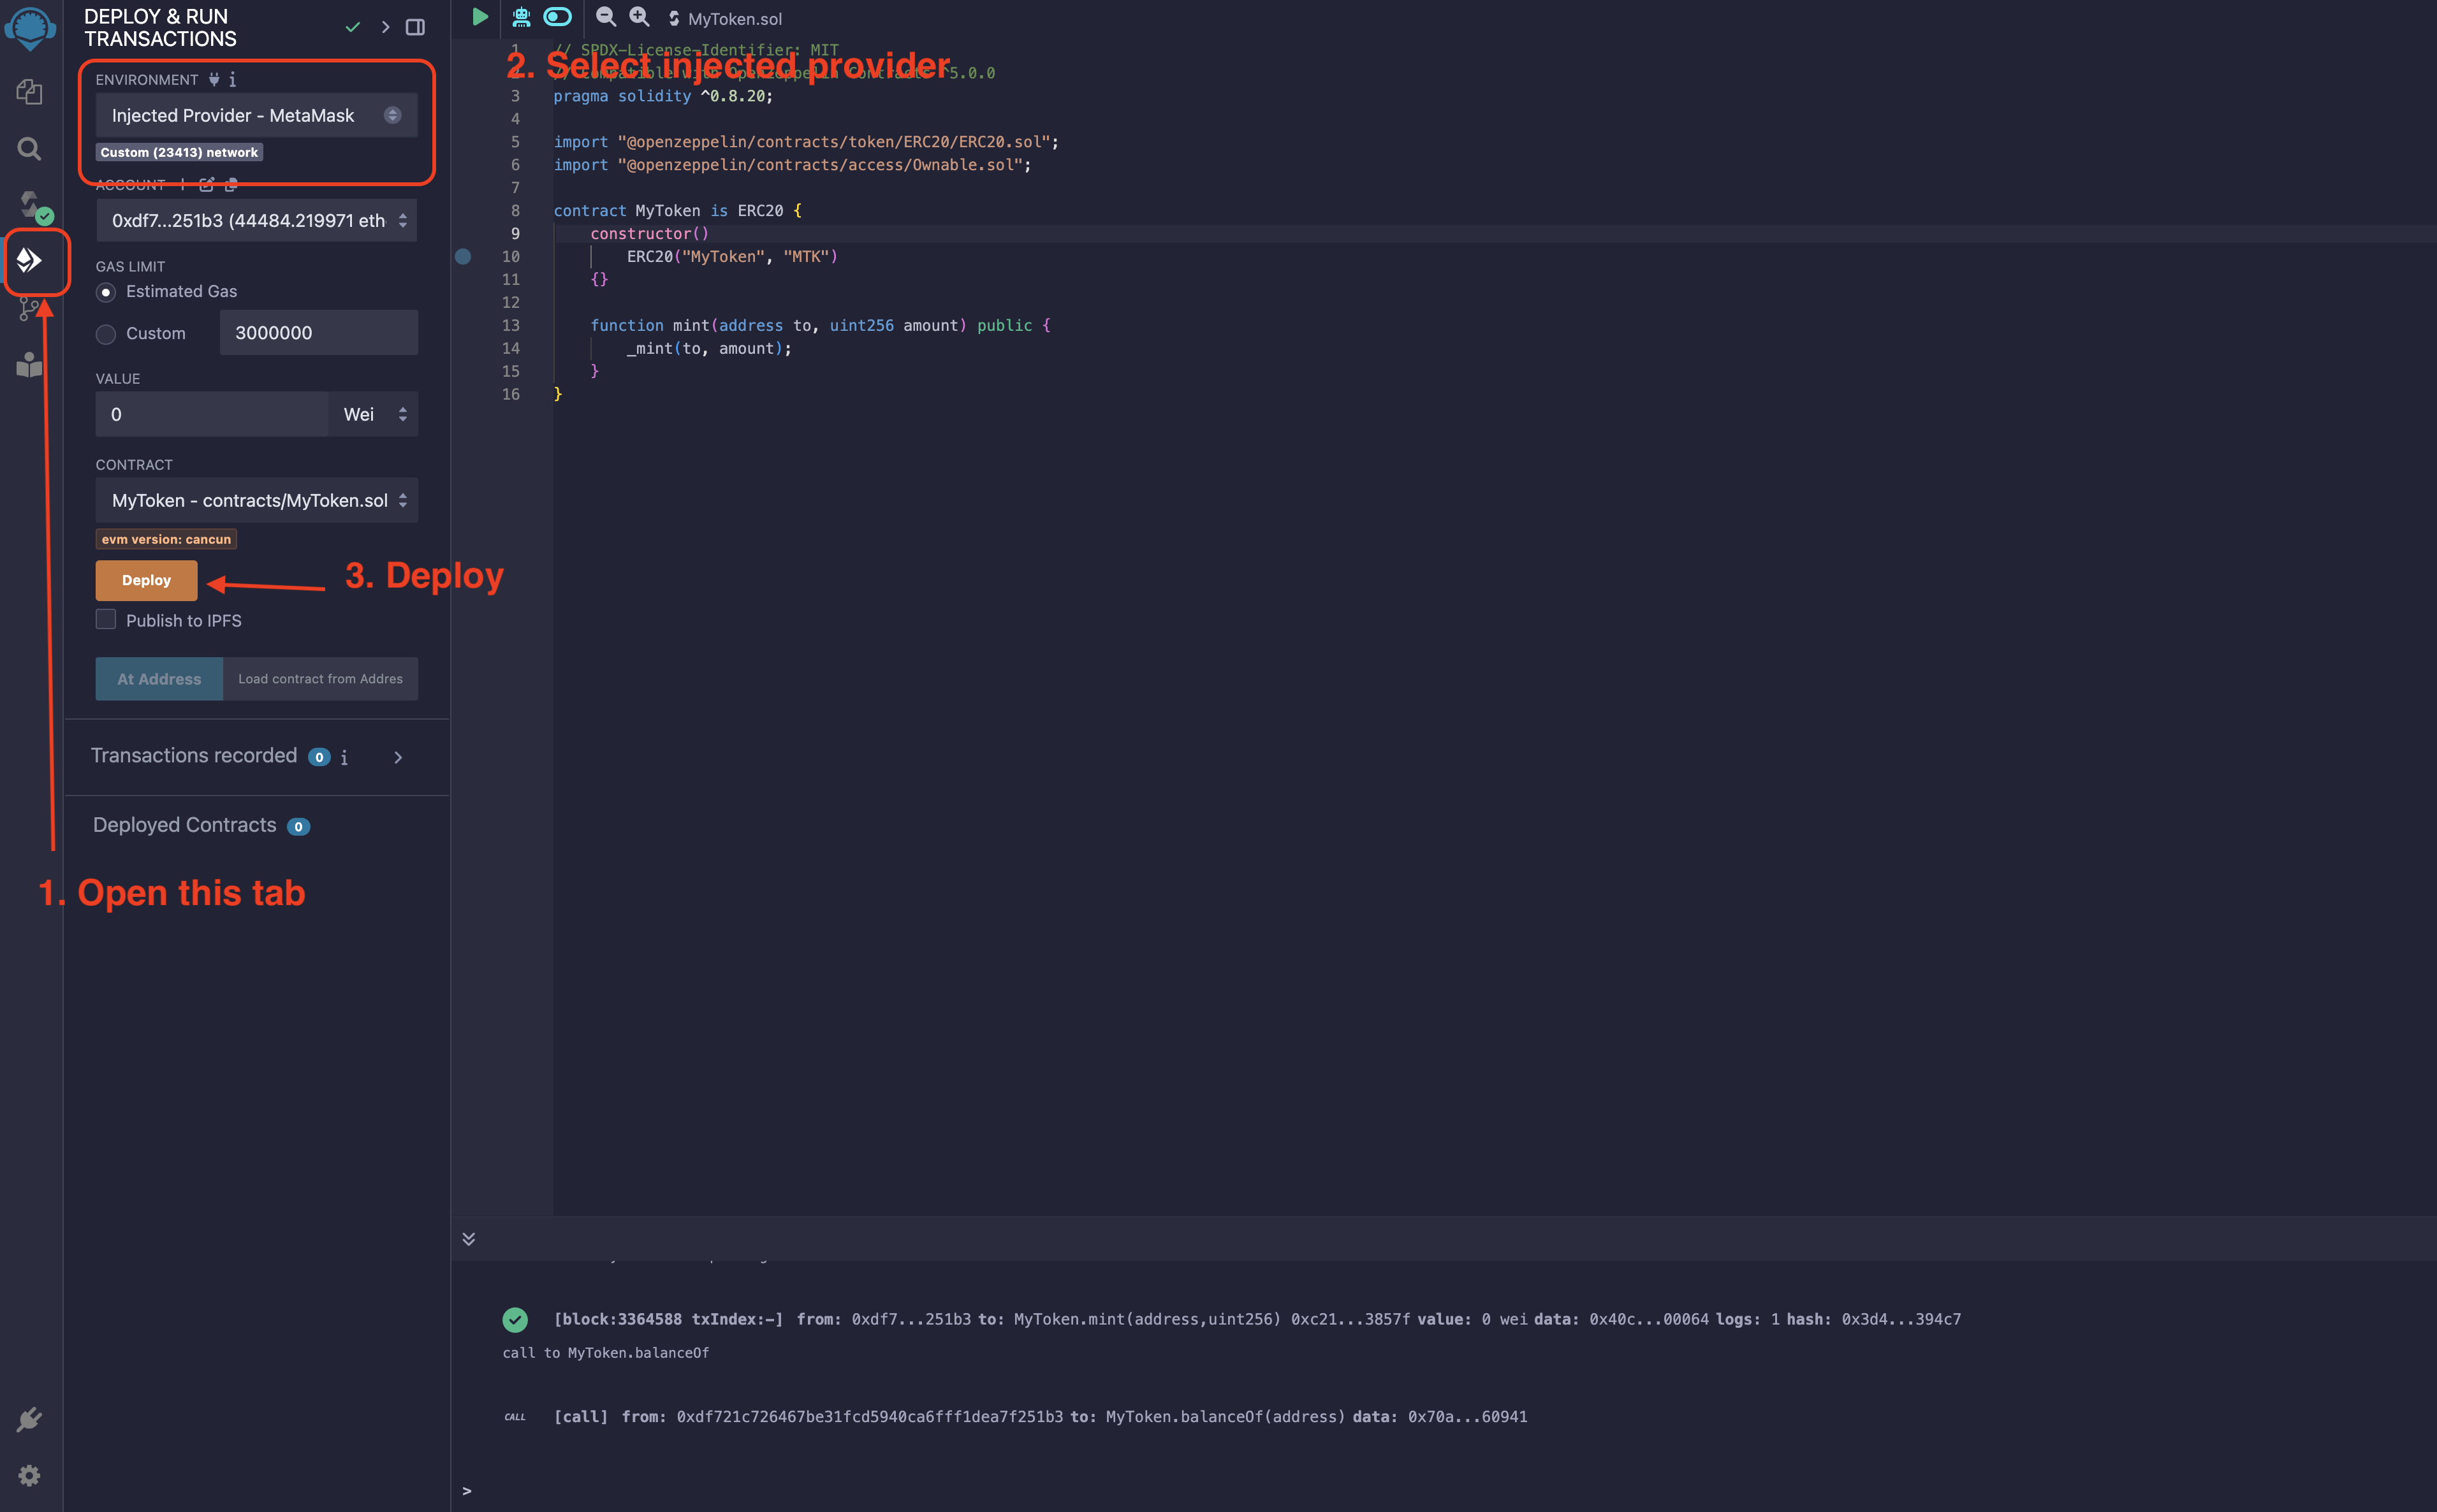Open the Git panel in the sidebar

click(29, 308)
